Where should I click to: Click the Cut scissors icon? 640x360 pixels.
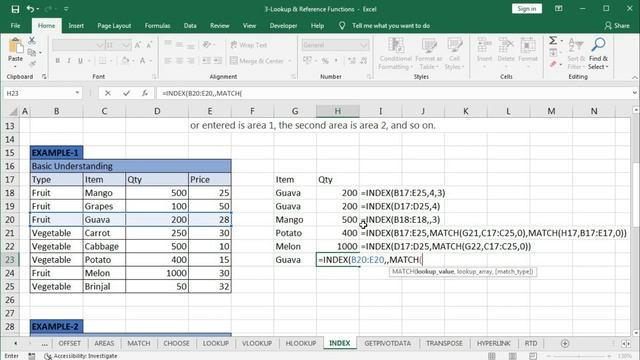[32, 40]
